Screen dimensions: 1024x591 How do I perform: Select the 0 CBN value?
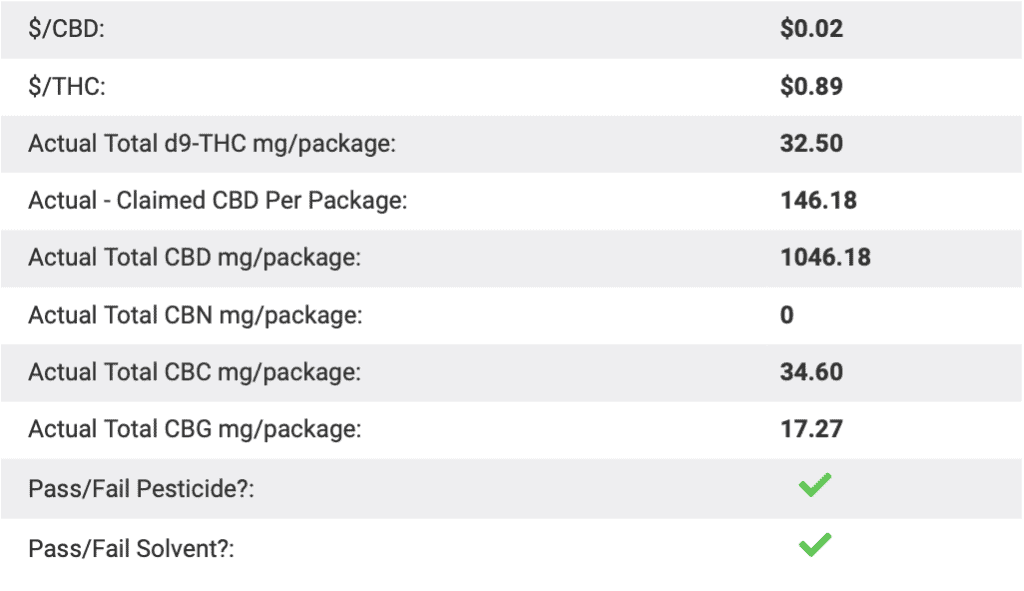tap(787, 316)
